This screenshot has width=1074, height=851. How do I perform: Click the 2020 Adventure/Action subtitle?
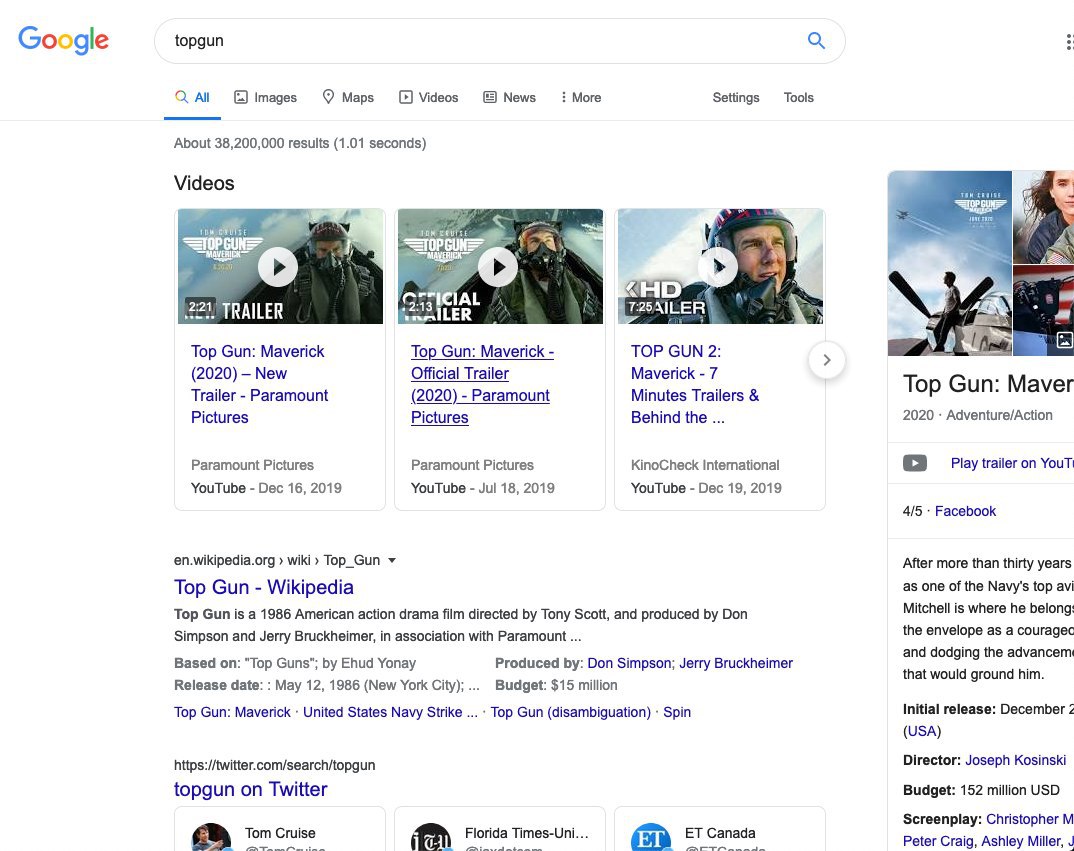977,415
